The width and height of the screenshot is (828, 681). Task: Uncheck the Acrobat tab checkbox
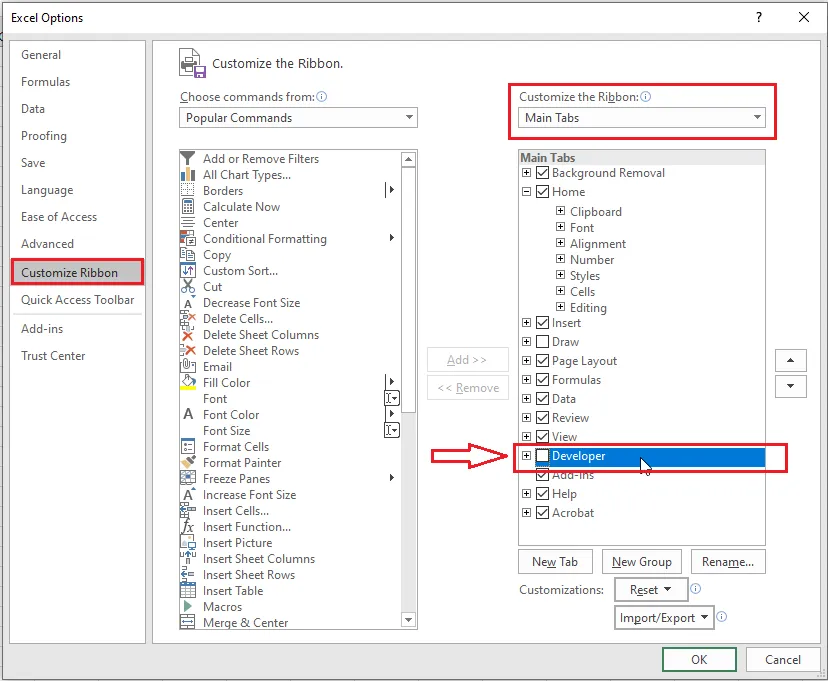[542, 513]
